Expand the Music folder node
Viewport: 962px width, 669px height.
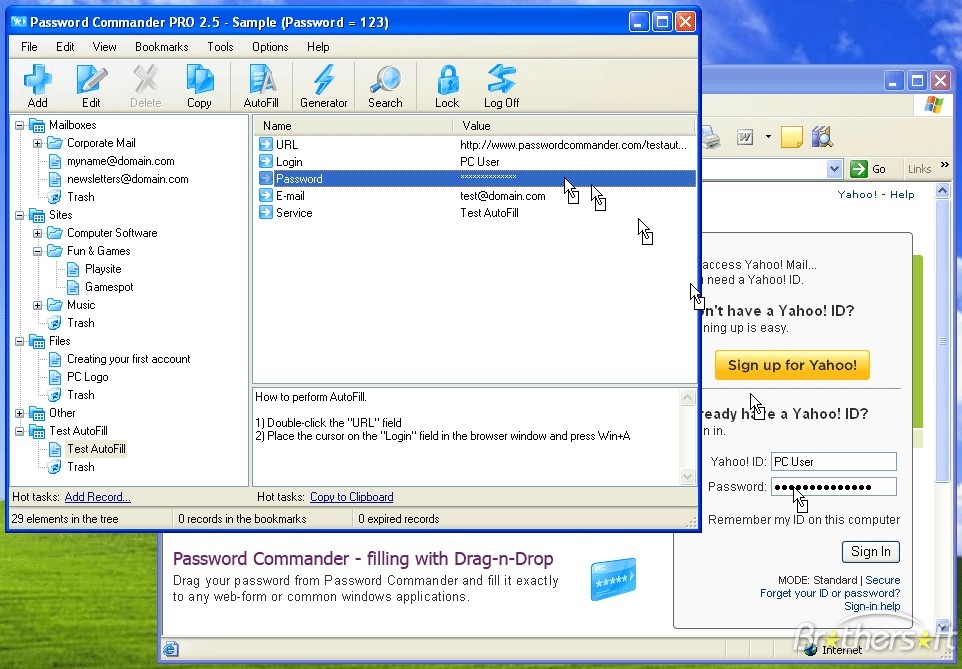pyautogui.click(x=37, y=305)
